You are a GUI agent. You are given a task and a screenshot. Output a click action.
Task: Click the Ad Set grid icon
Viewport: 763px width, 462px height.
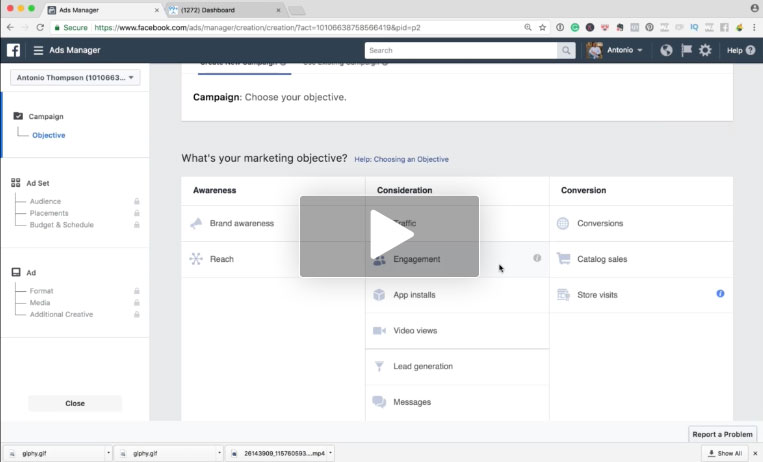pyautogui.click(x=16, y=183)
